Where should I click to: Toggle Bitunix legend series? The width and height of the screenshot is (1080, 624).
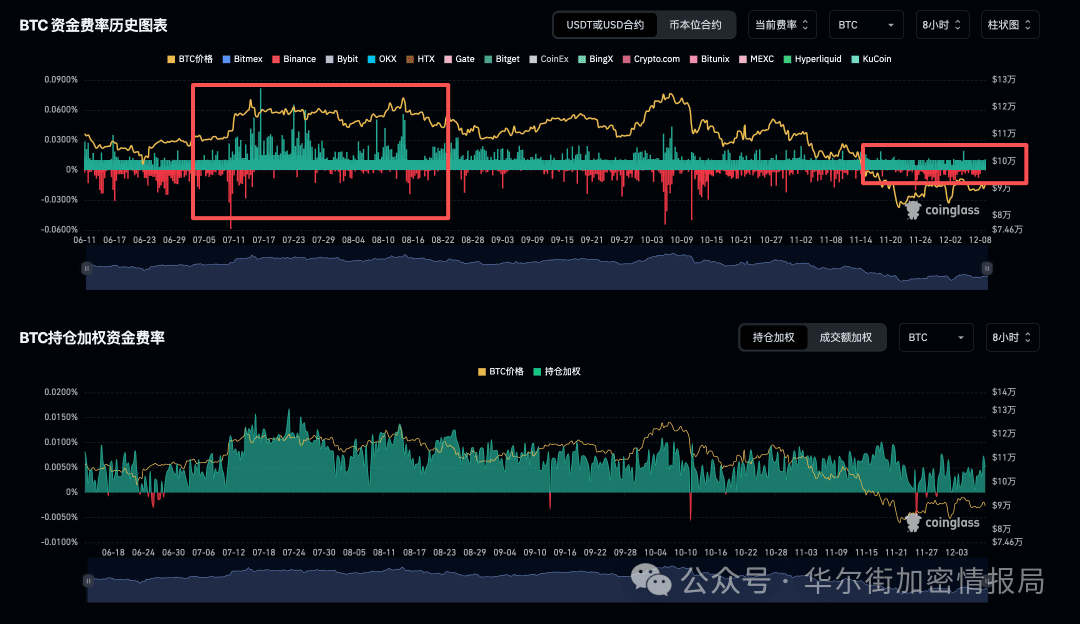[709, 59]
